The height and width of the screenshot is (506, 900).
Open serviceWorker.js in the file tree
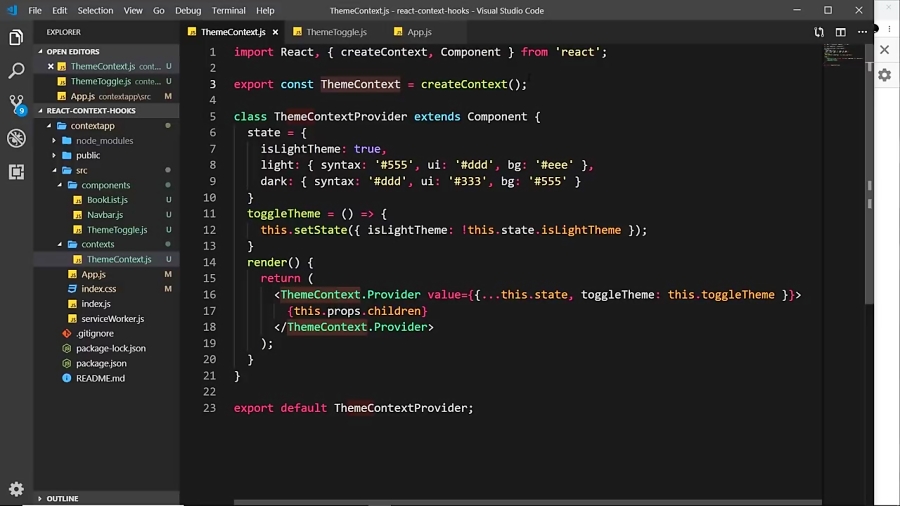[112, 318]
